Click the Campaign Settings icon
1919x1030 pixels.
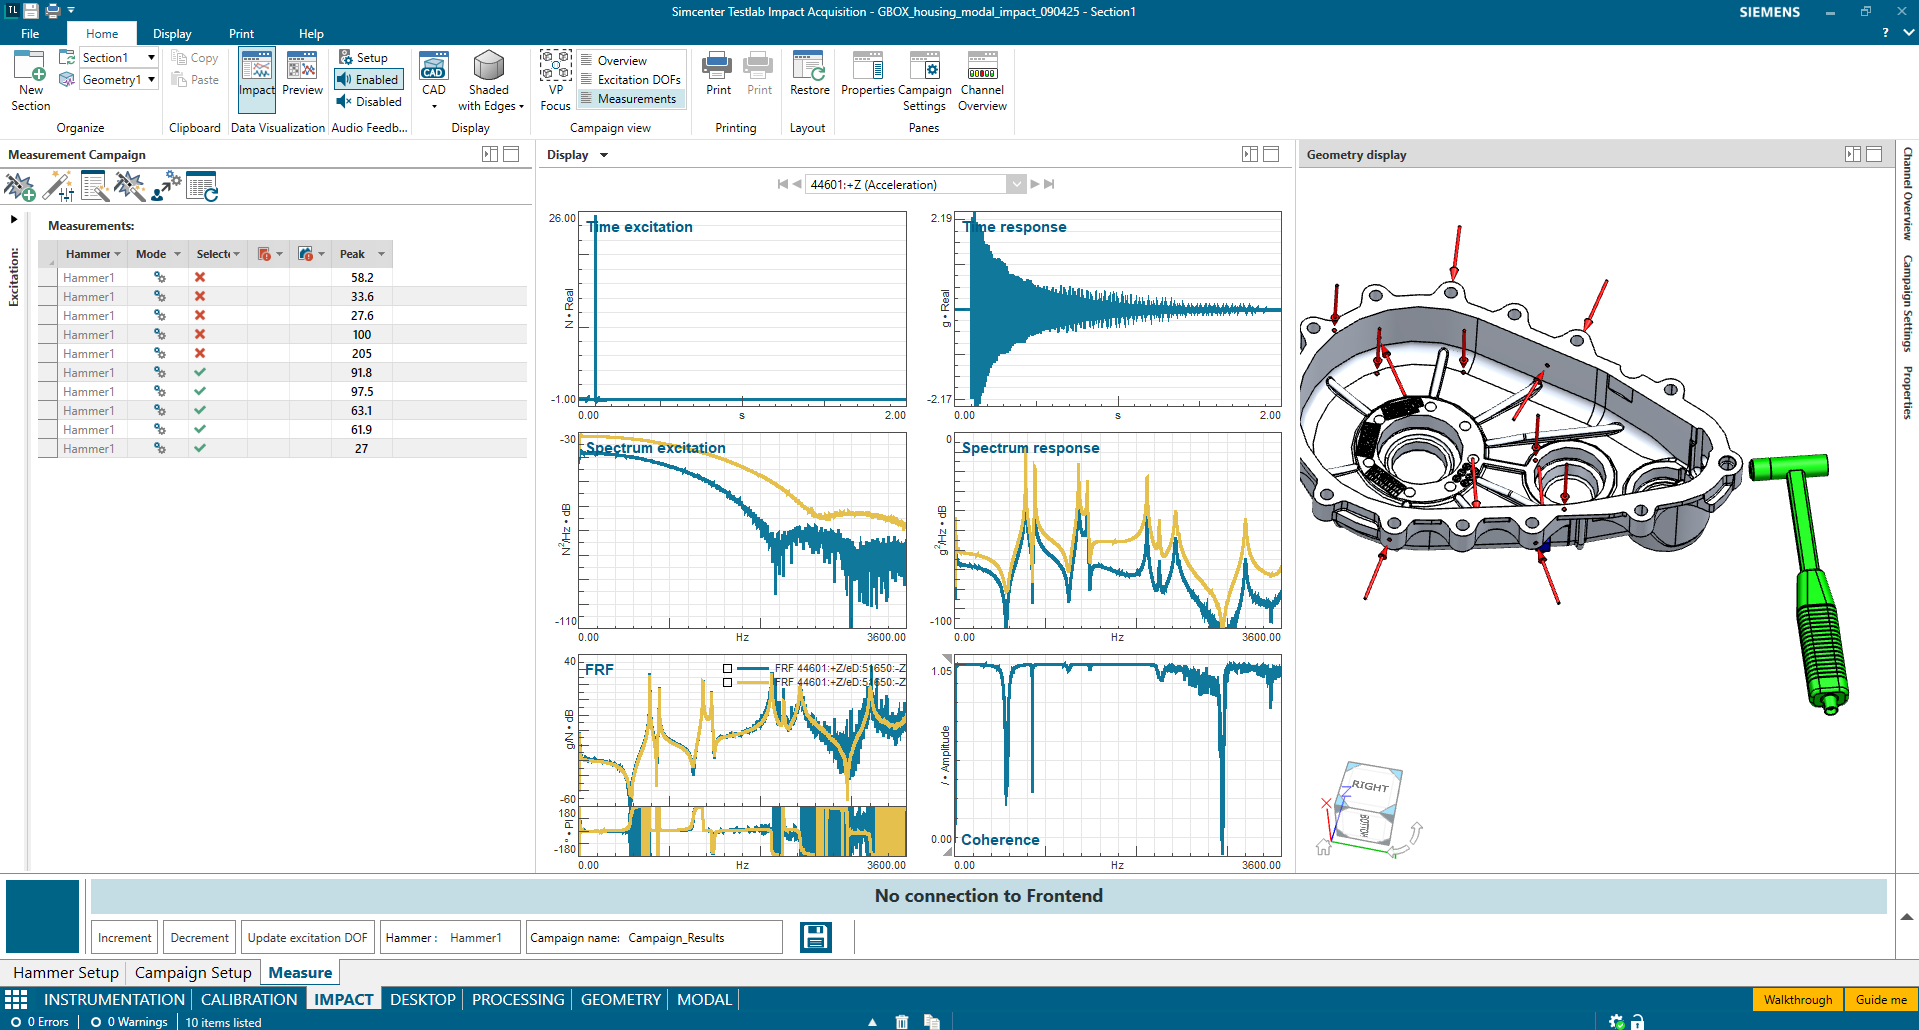point(924,80)
